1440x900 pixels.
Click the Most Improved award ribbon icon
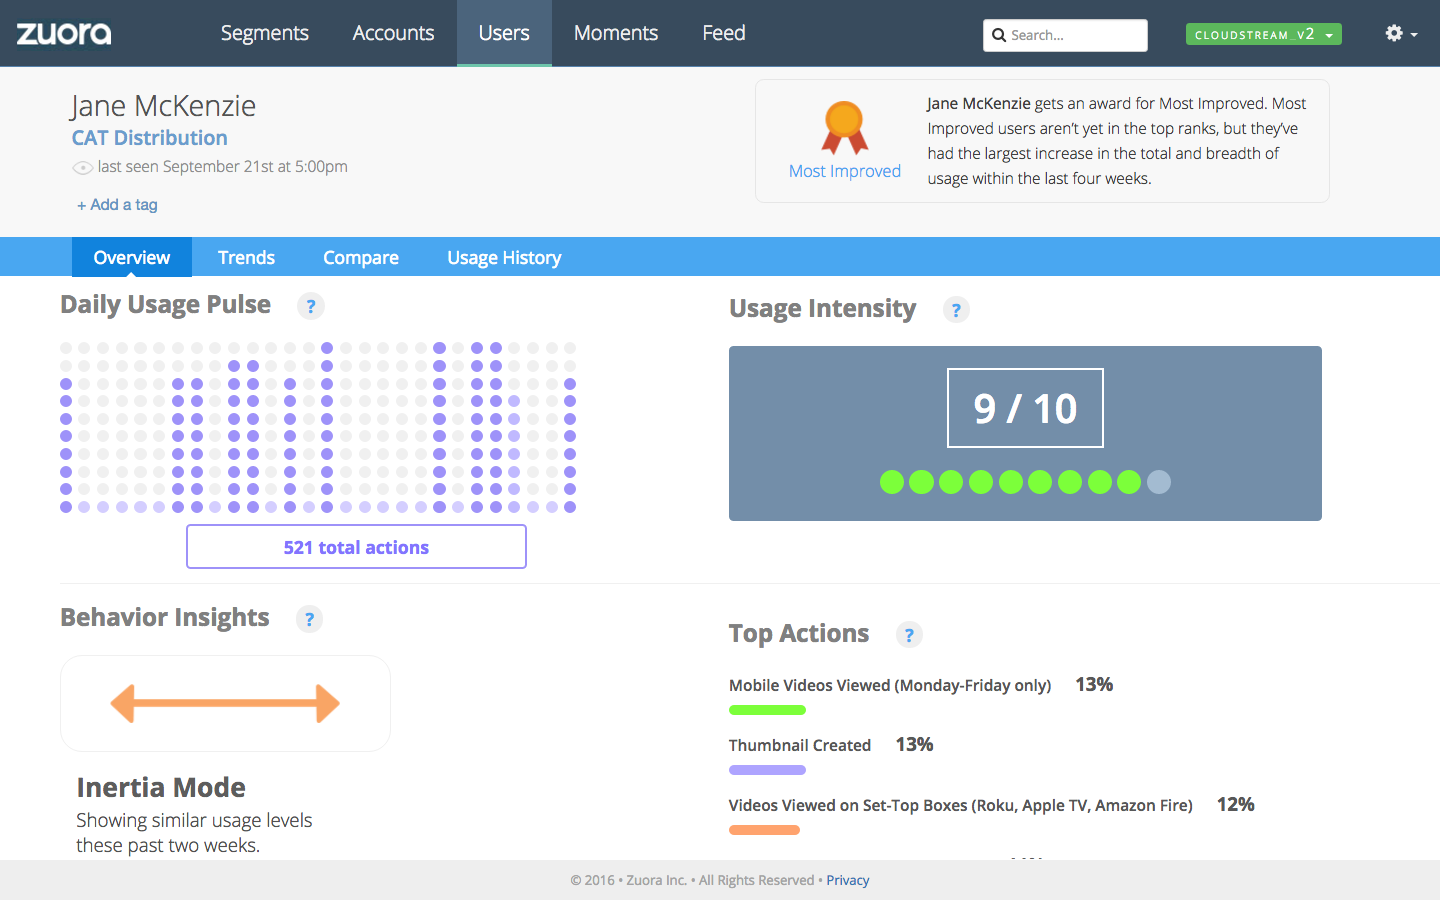point(844,127)
